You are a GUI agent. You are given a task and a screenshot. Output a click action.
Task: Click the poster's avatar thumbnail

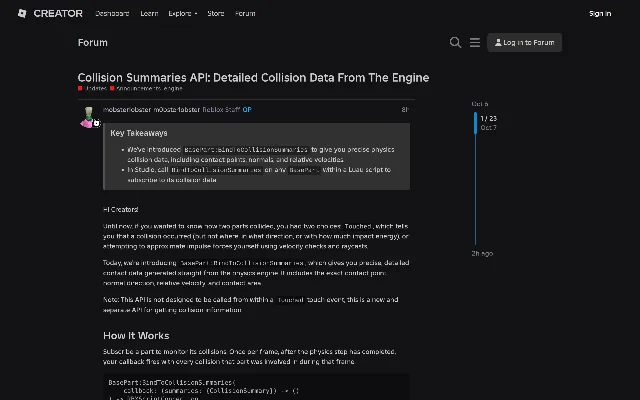[x=88, y=117]
